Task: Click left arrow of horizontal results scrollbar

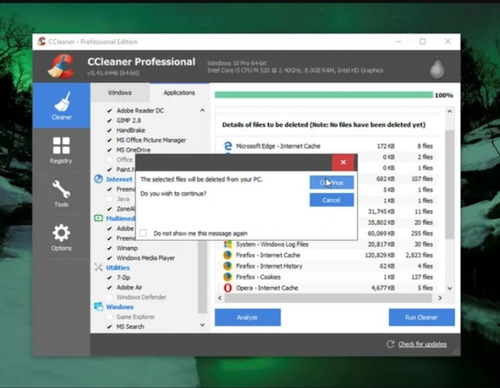Action: tap(220, 298)
